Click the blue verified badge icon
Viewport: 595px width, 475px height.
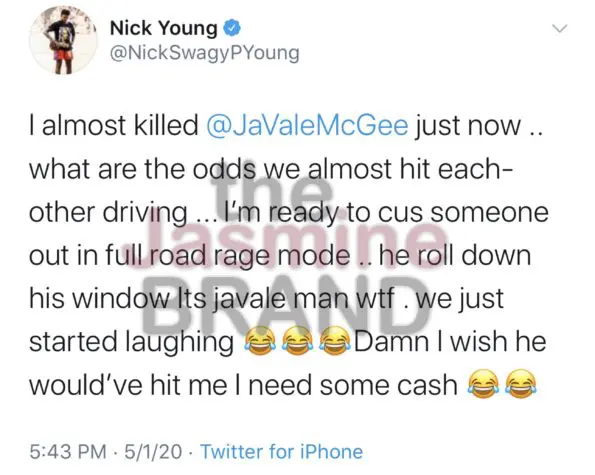click(x=231, y=28)
